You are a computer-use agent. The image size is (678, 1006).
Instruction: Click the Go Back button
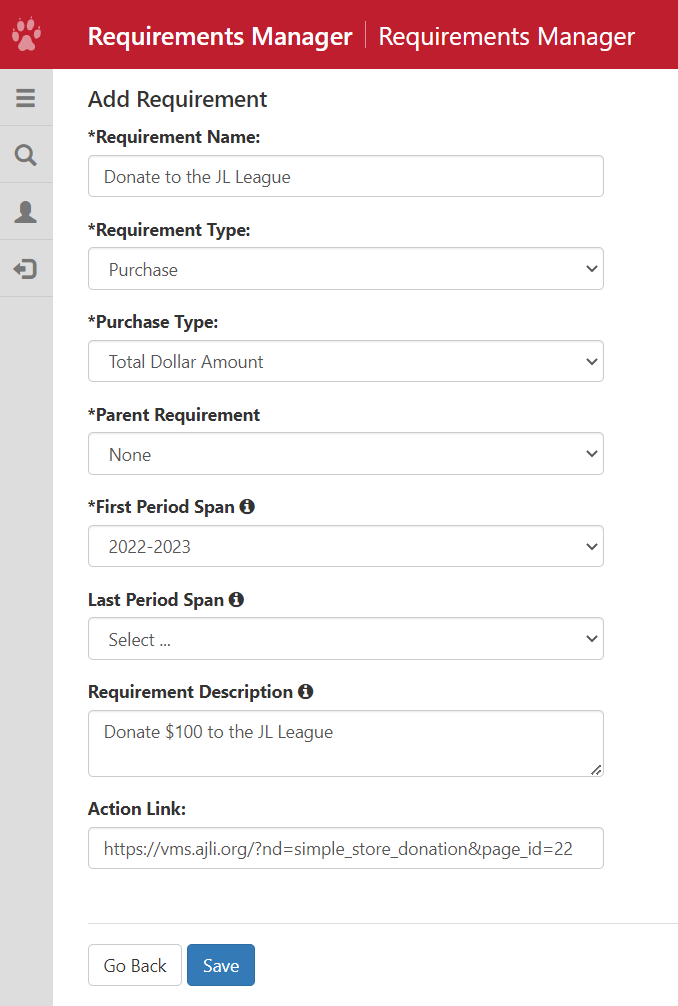coord(135,965)
